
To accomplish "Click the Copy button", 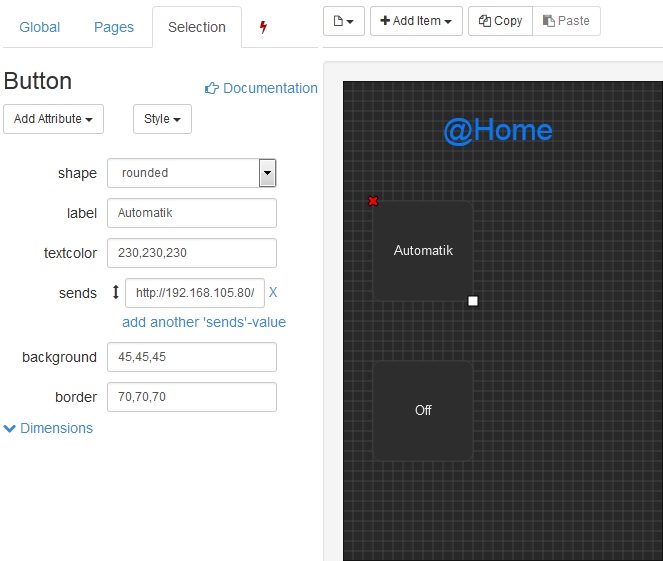I will pyautogui.click(x=500, y=21).
